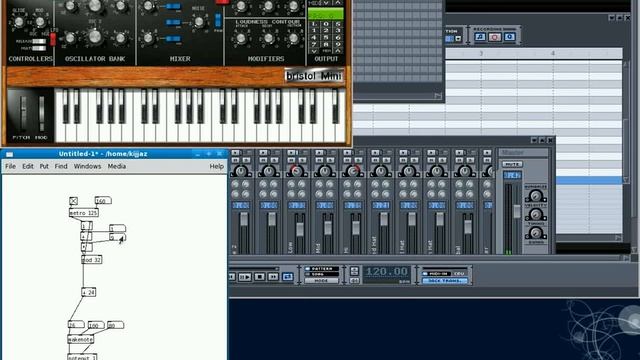640x360 pixels.
Task: Solo the Mid mixer channel
Action: click(330, 160)
